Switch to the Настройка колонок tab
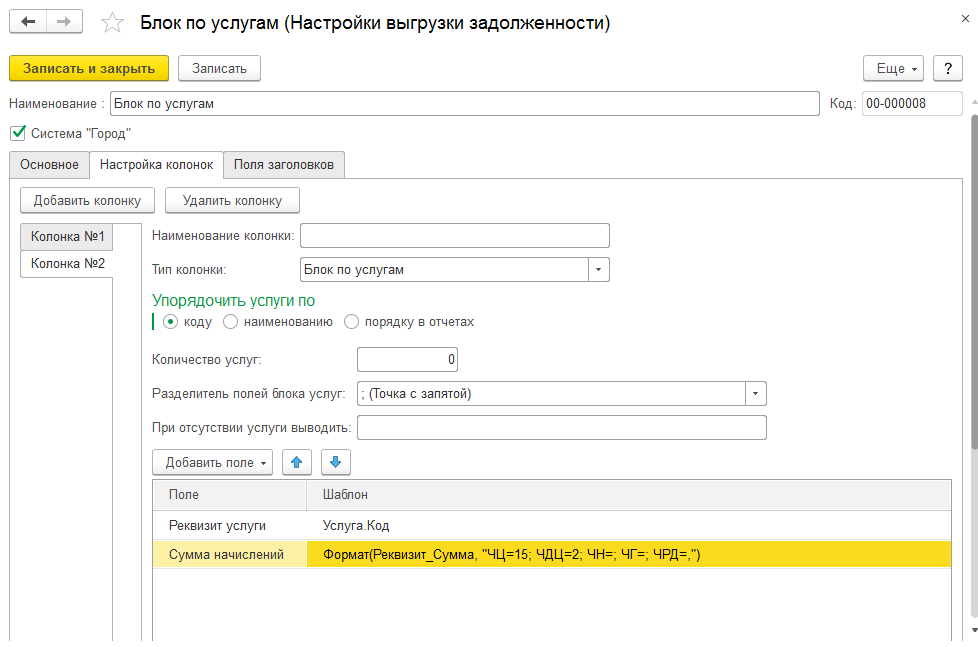This screenshot has height=647, width=978. [x=157, y=165]
